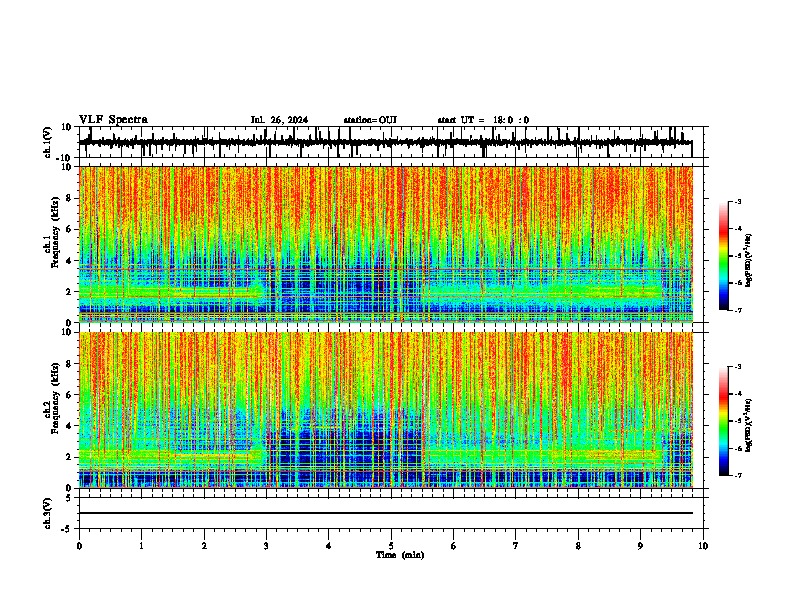Click the "ch.3(V)" axis label
The height and width of the screenshot is (612, 792).
48,513
